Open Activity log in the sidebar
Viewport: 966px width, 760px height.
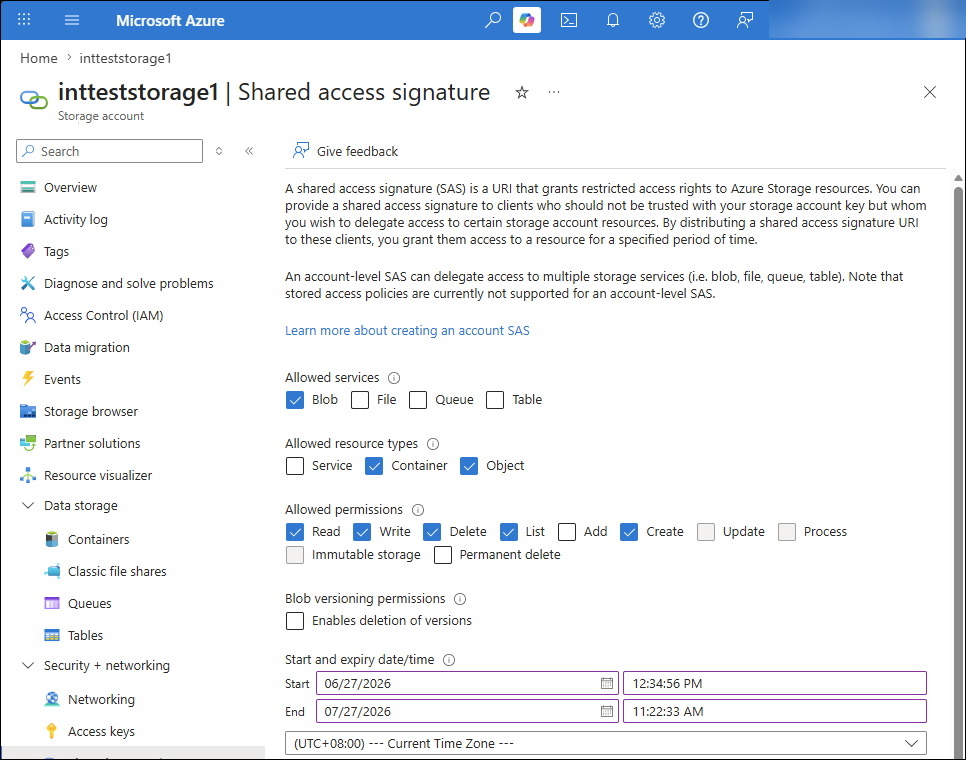click(x=75, y=219)
